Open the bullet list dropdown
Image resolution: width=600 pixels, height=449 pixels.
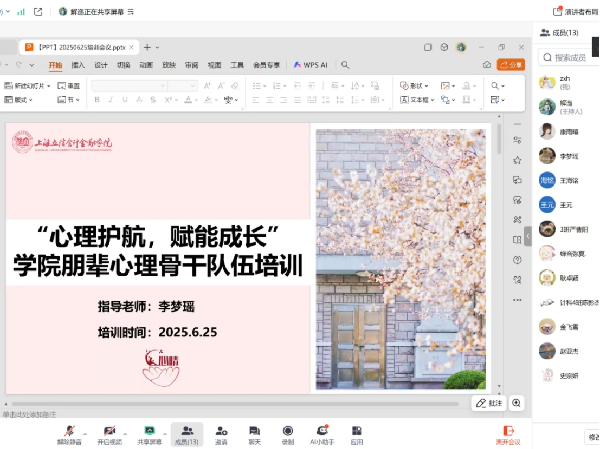[x=264, y=86]
